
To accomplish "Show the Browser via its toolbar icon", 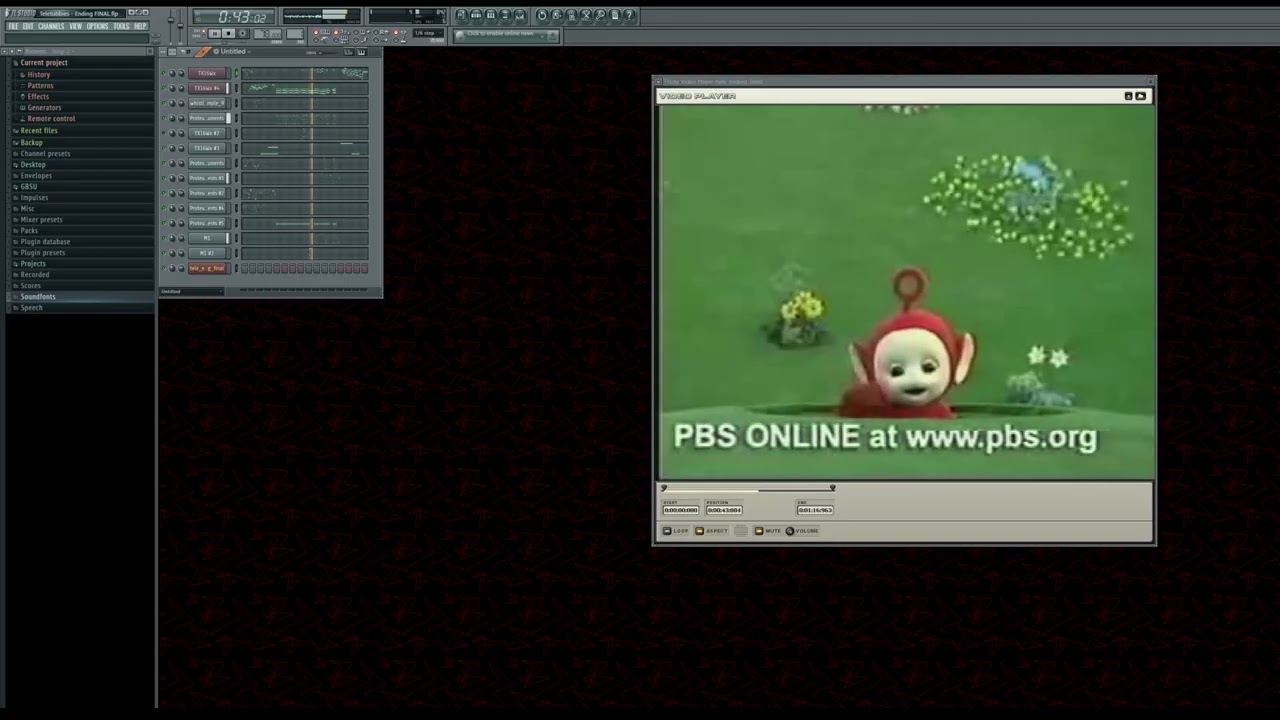I will pos(505,15).
